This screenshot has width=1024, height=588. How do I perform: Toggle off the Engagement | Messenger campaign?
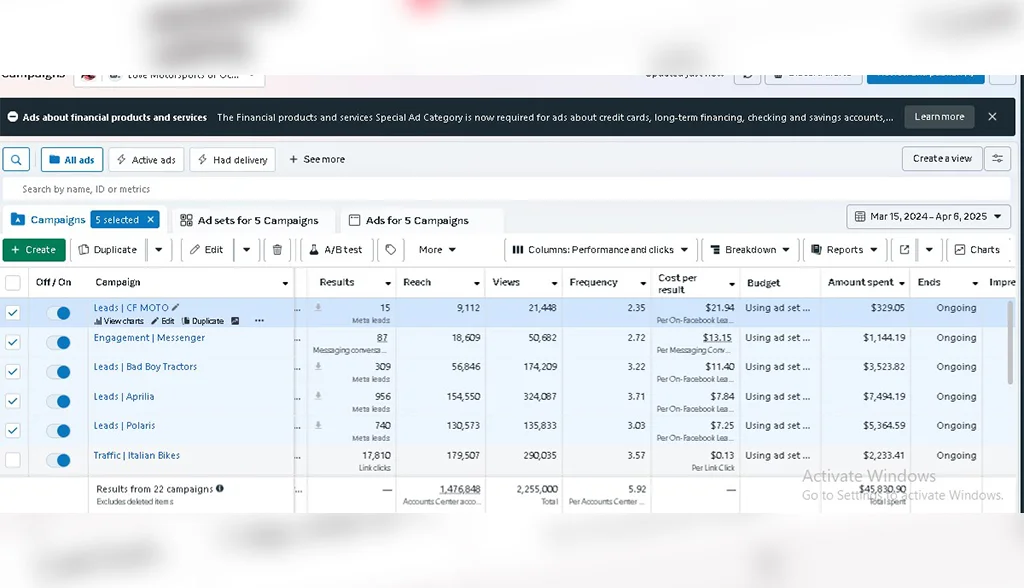coord(58,342)
